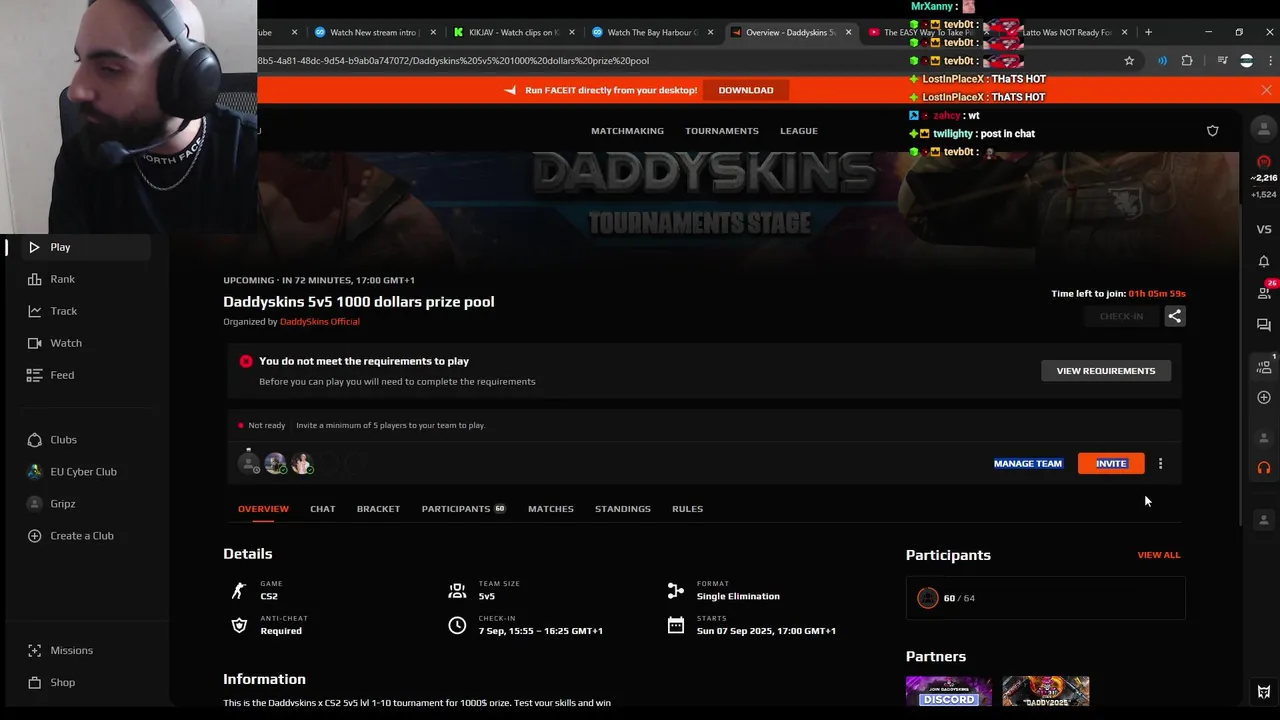This screenshot has width=1280, height=720.
Task: Click the 60 / 64 participants count
Action: [x=959, y=598]
